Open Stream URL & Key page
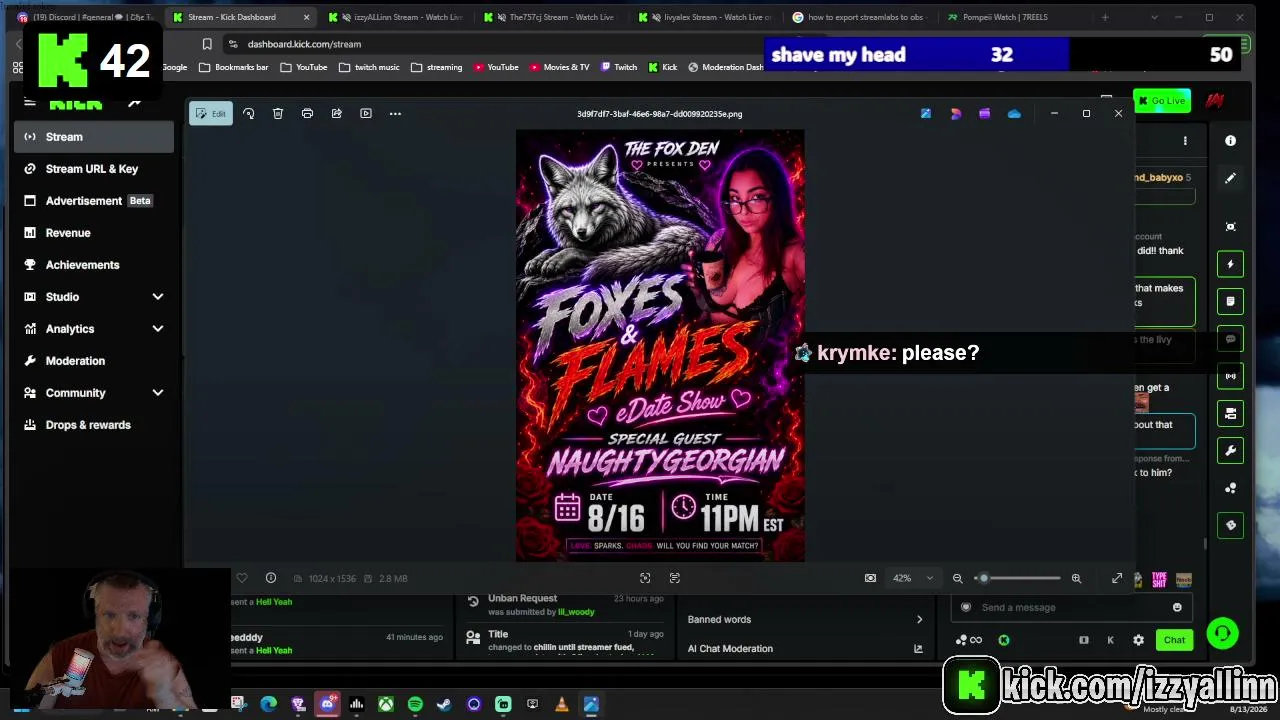Screen dimensions: 1280x720 pyautogui.click(x=94, y=169)
